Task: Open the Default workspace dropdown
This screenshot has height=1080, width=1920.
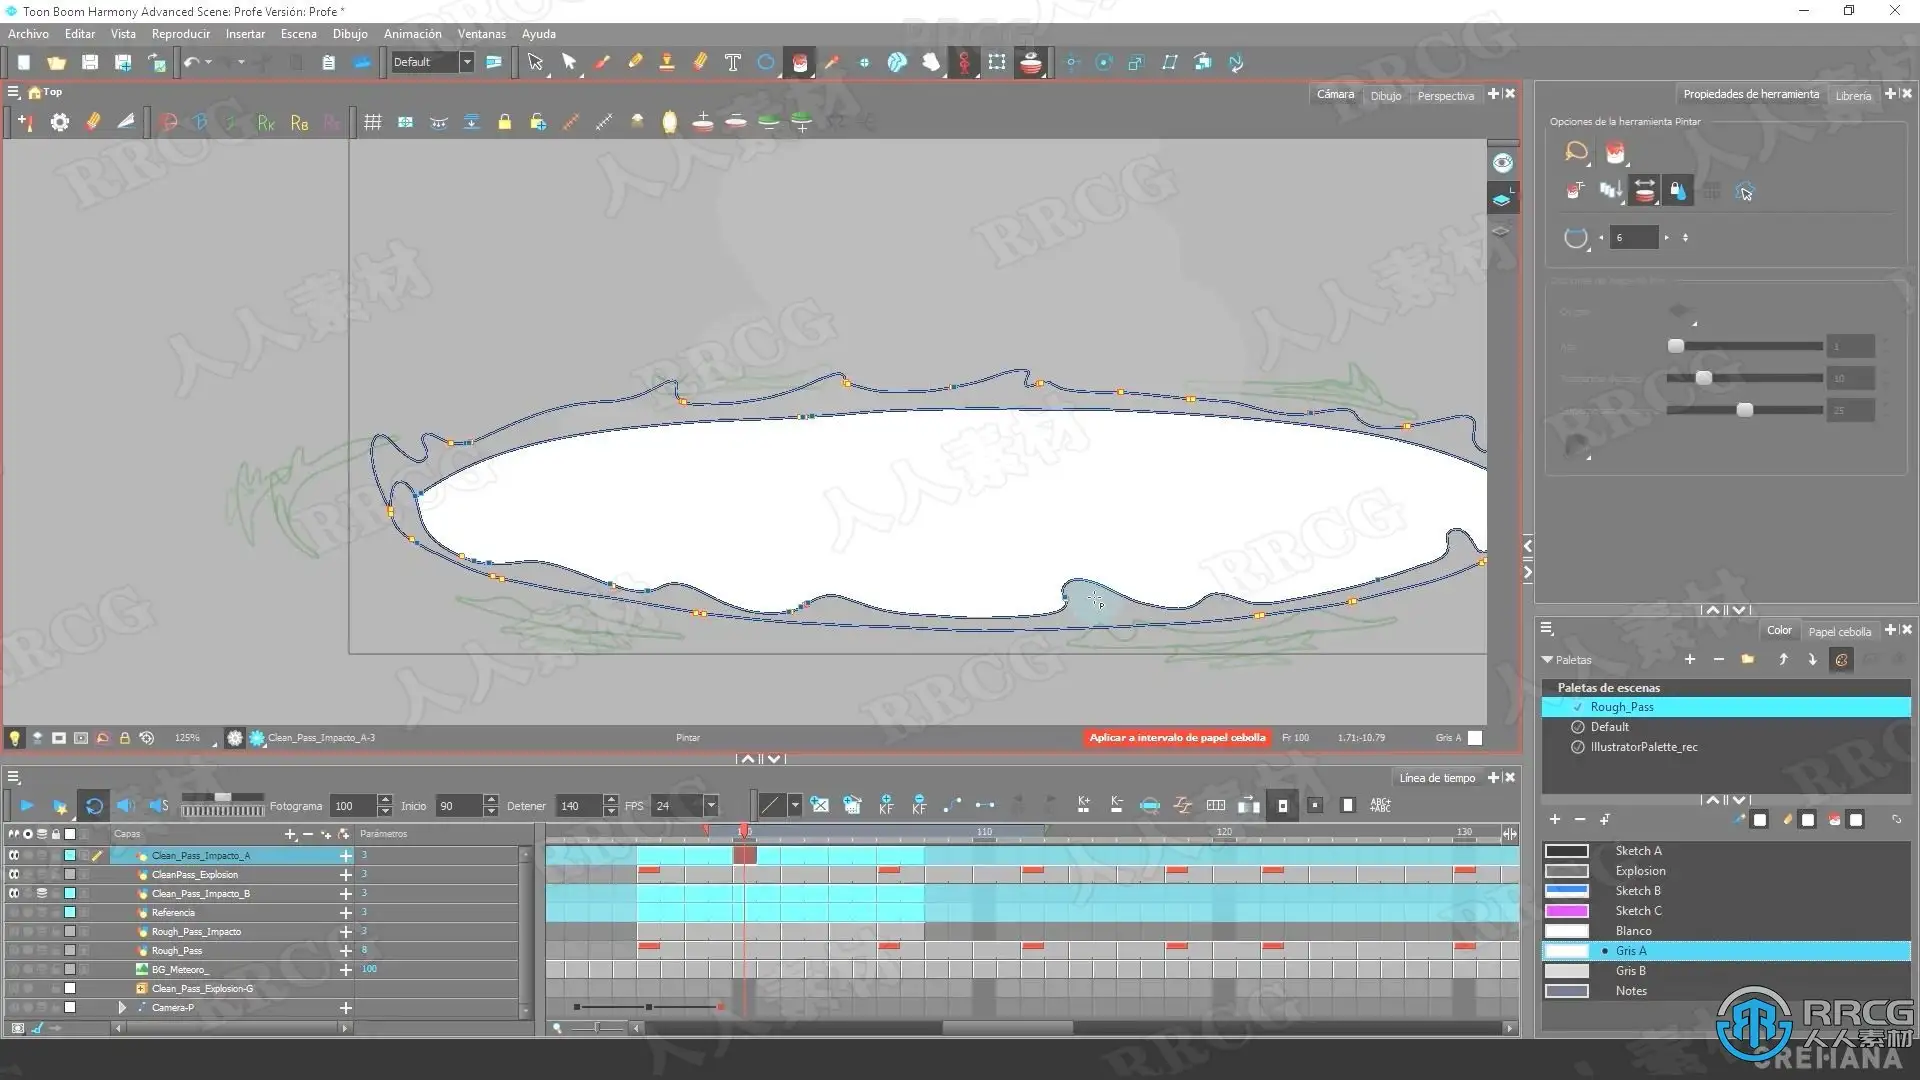Action: (466, 62)
